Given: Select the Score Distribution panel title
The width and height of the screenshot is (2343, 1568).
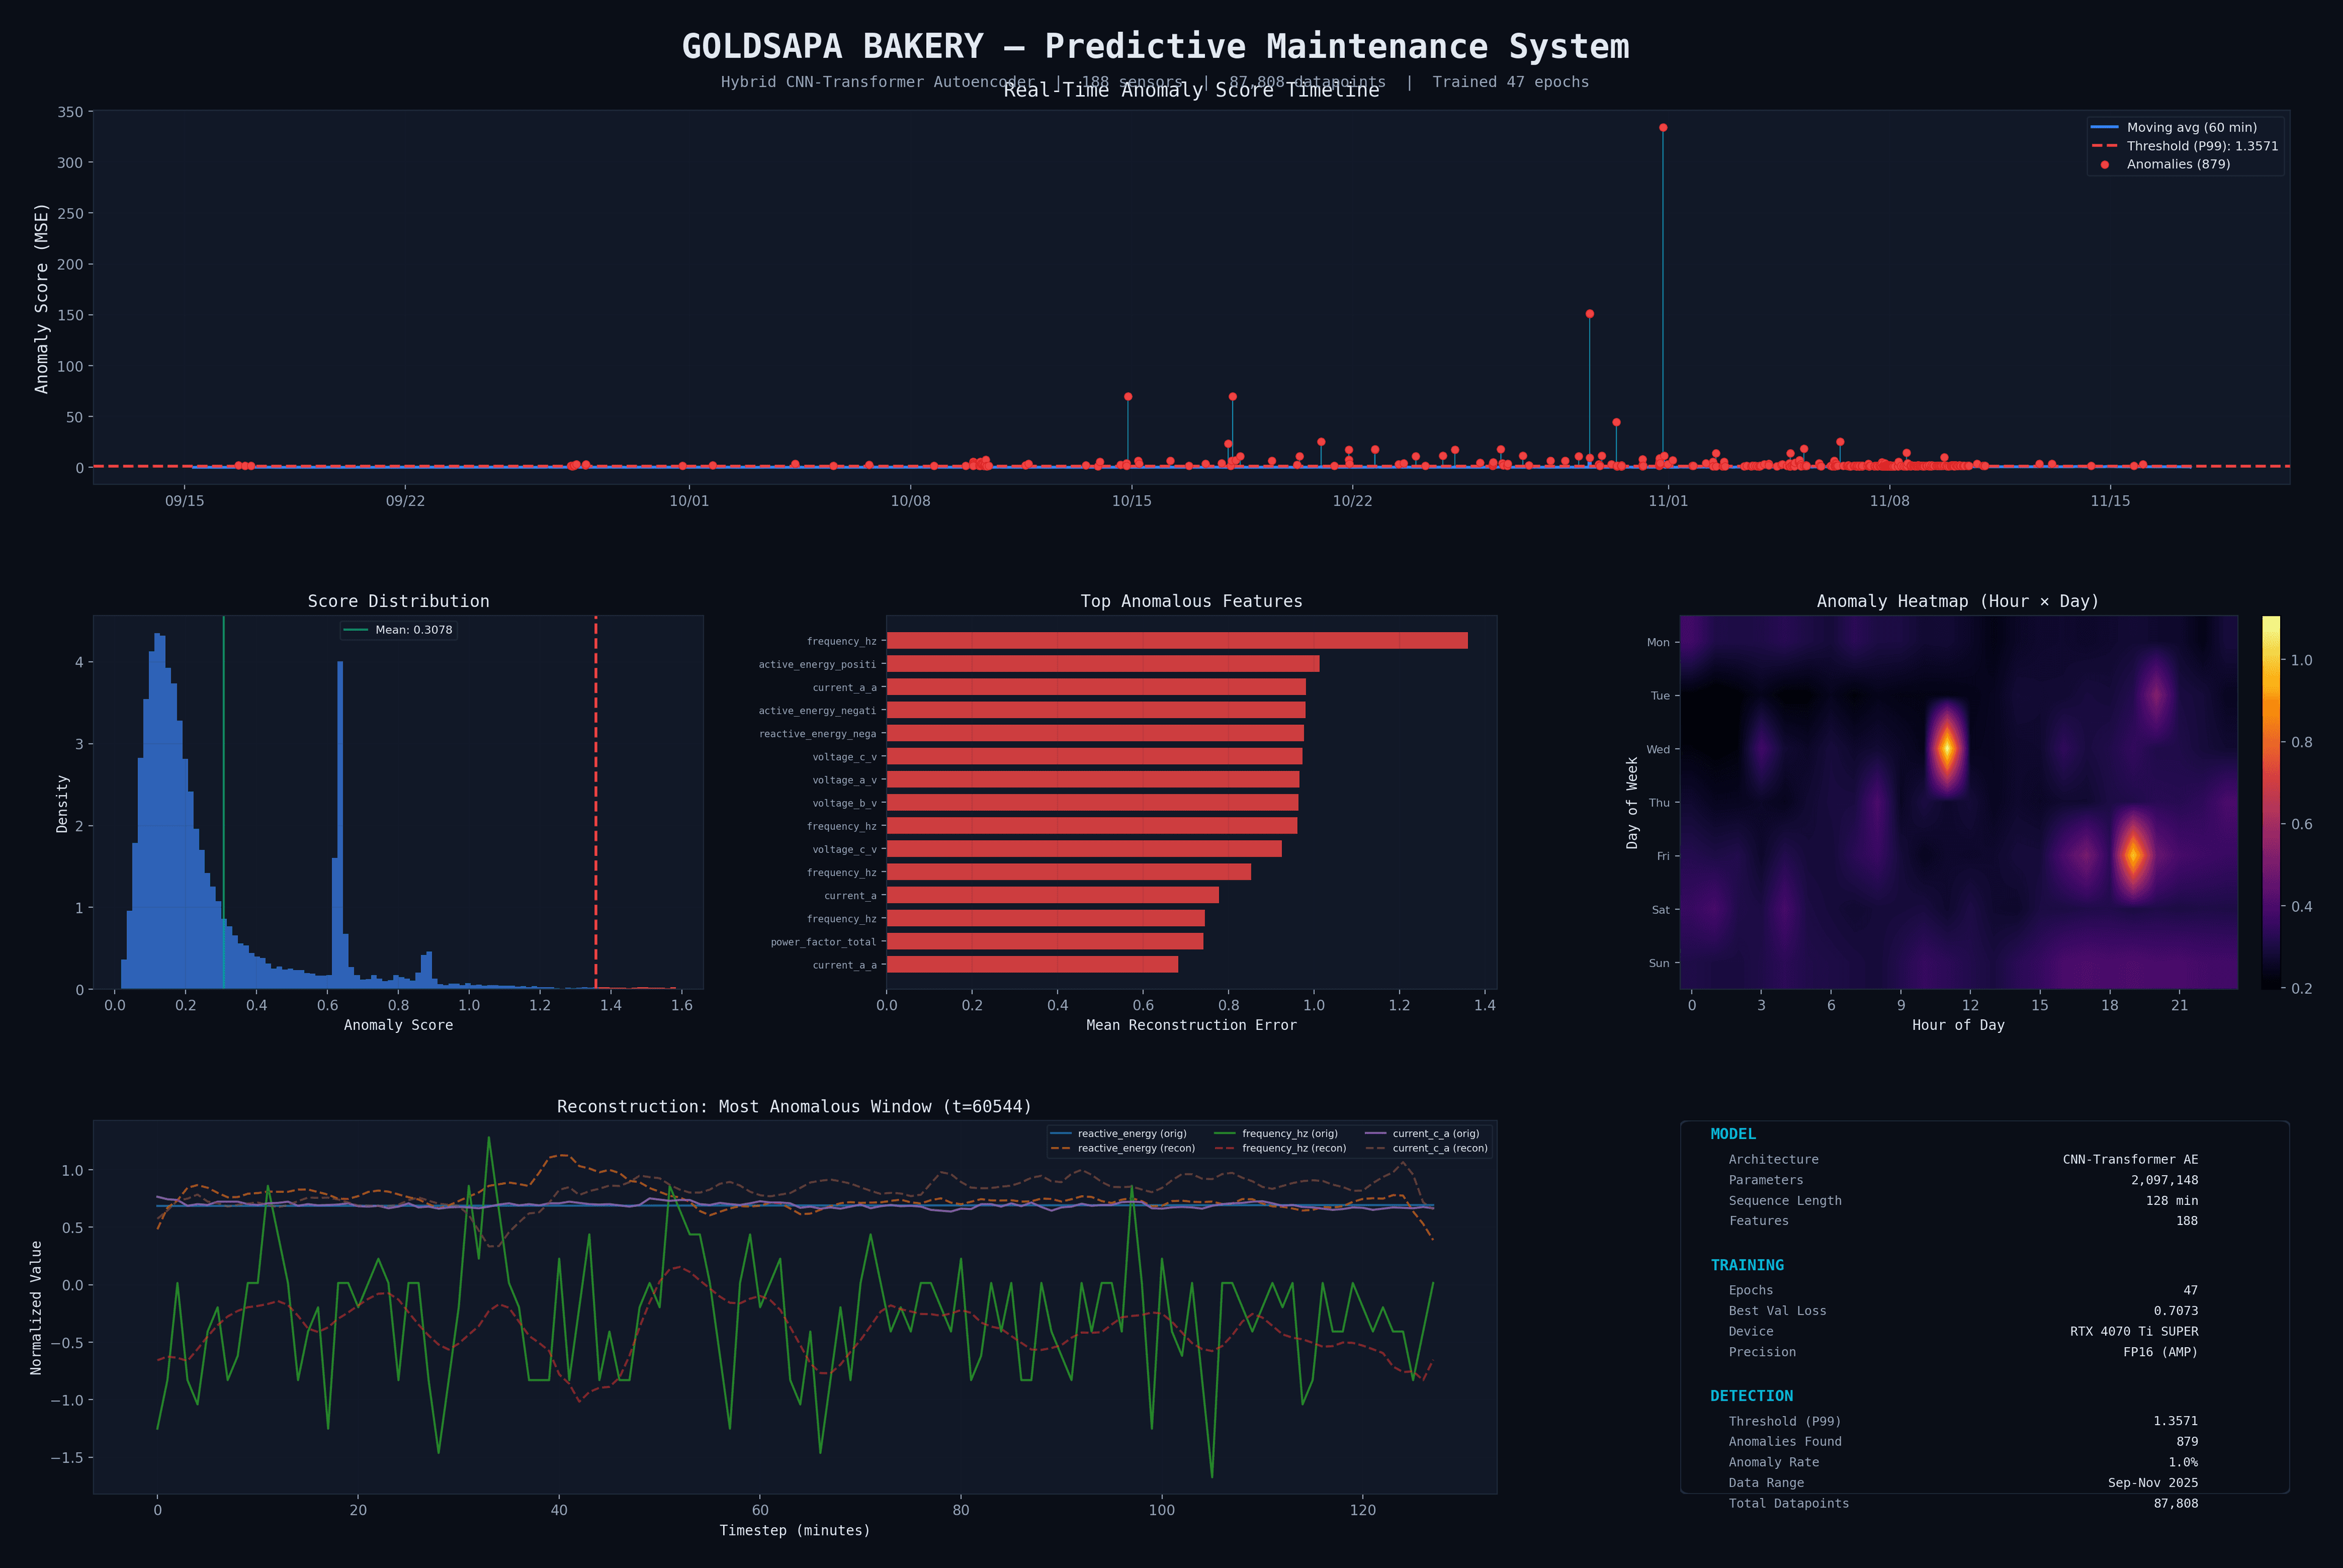Looking at the screenshot, I should point(399,601).
